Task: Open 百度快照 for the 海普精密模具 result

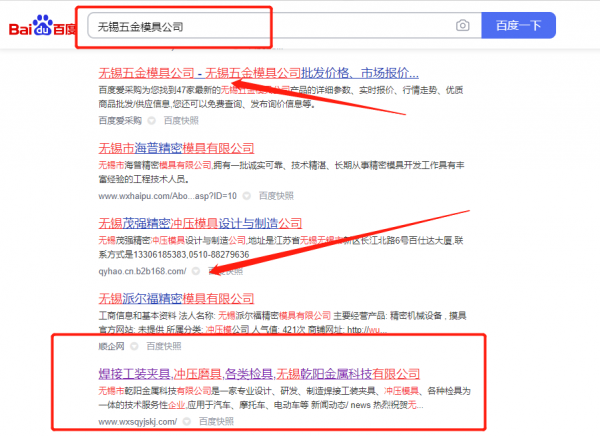Action: 276,194
